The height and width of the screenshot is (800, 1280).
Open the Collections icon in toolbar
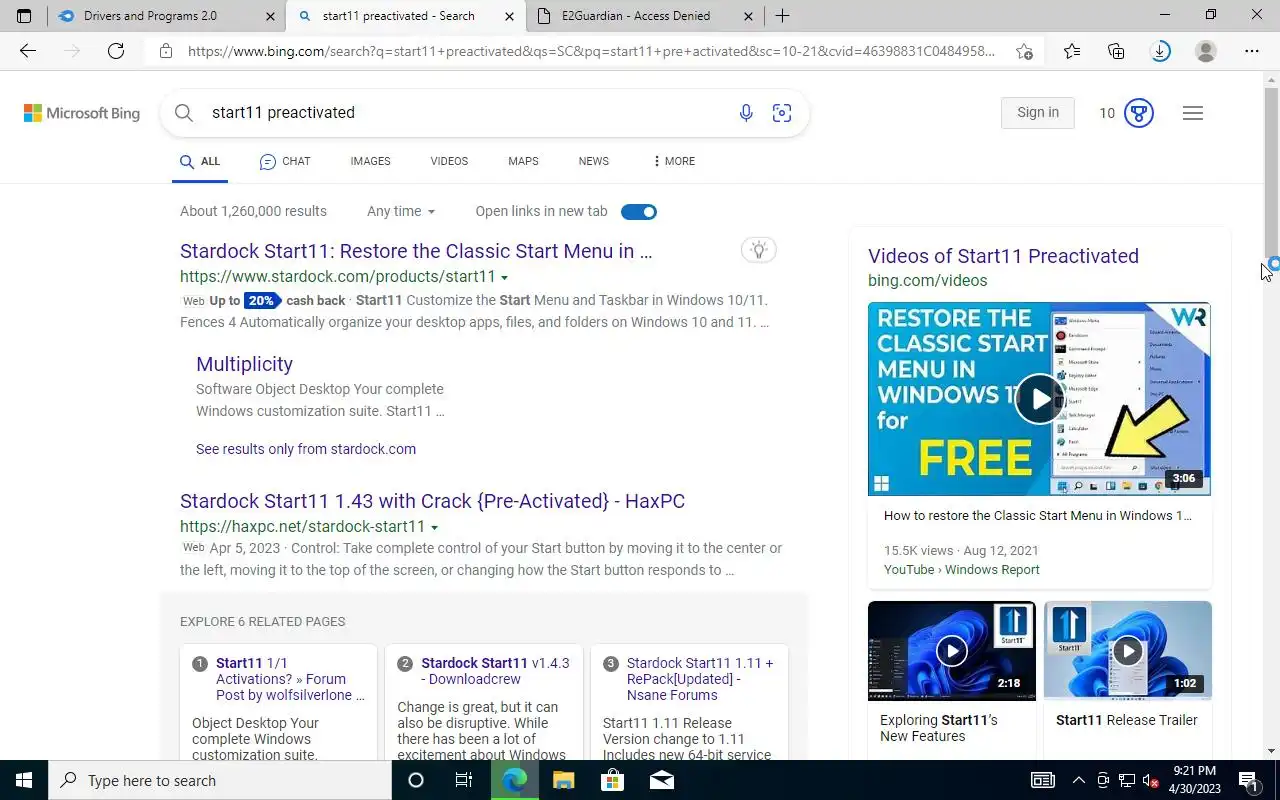click(1116, 51)
